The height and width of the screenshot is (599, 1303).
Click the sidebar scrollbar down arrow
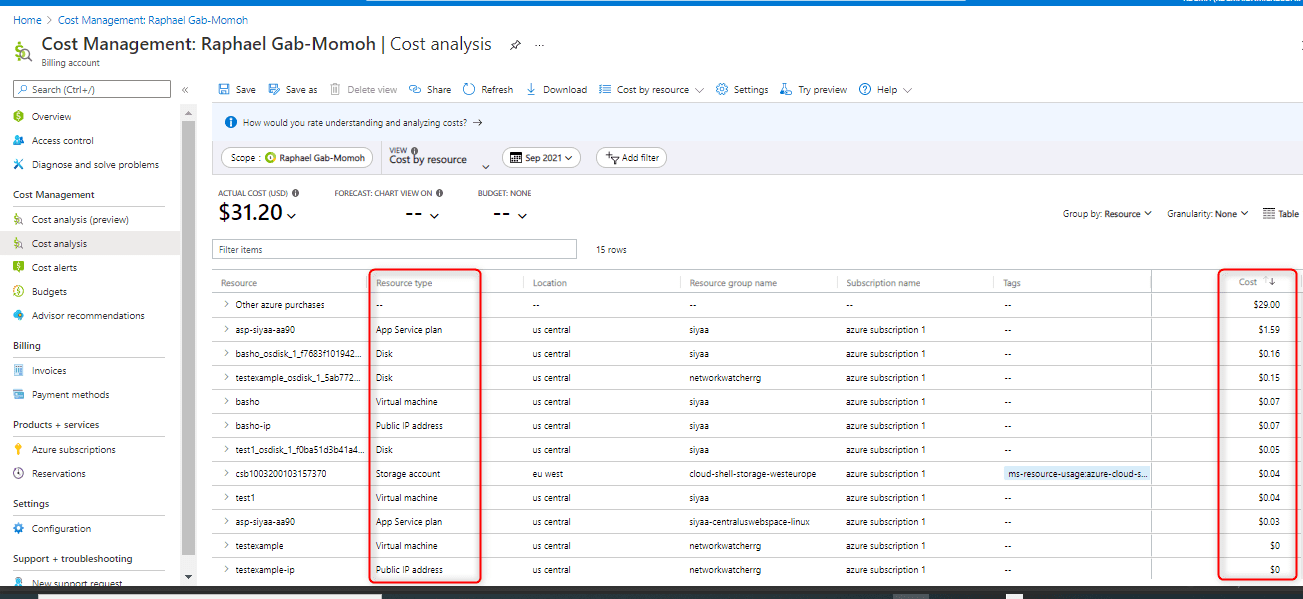(x=188, y=577)
